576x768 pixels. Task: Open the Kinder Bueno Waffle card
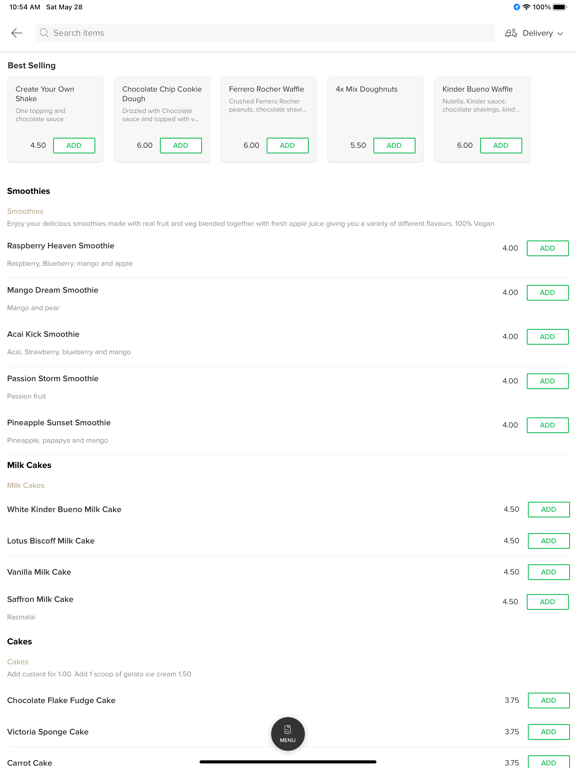pyautogui.click(x=482, y=119)
